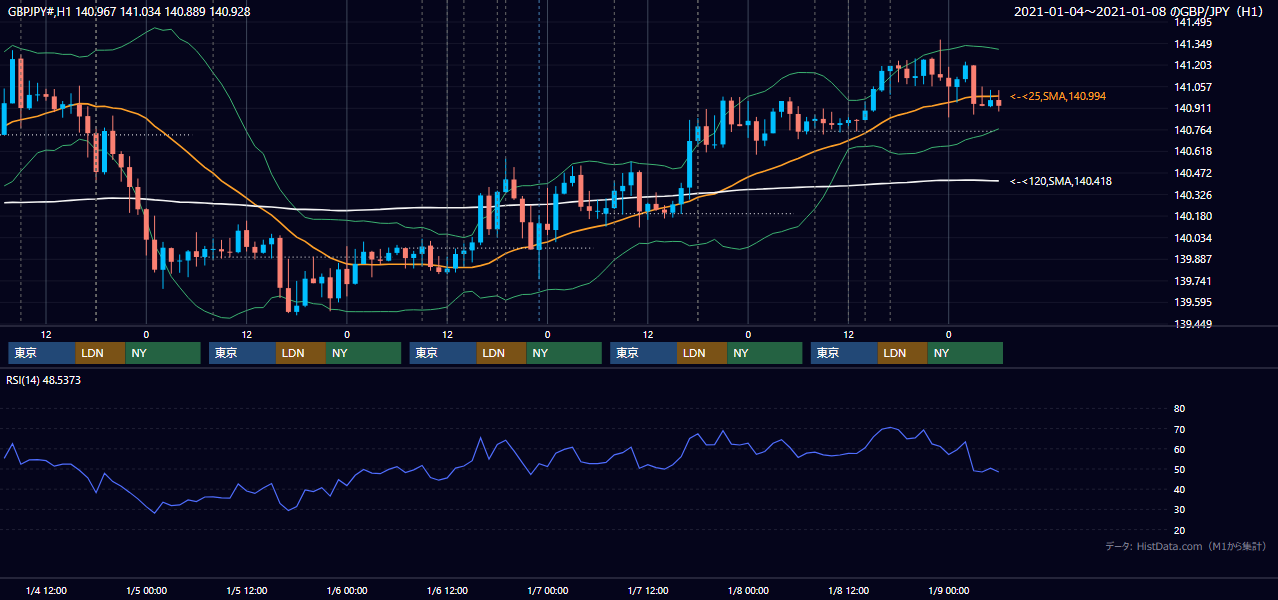Click the RSI(14) 48.5373 indicator label

click(44, 380)
